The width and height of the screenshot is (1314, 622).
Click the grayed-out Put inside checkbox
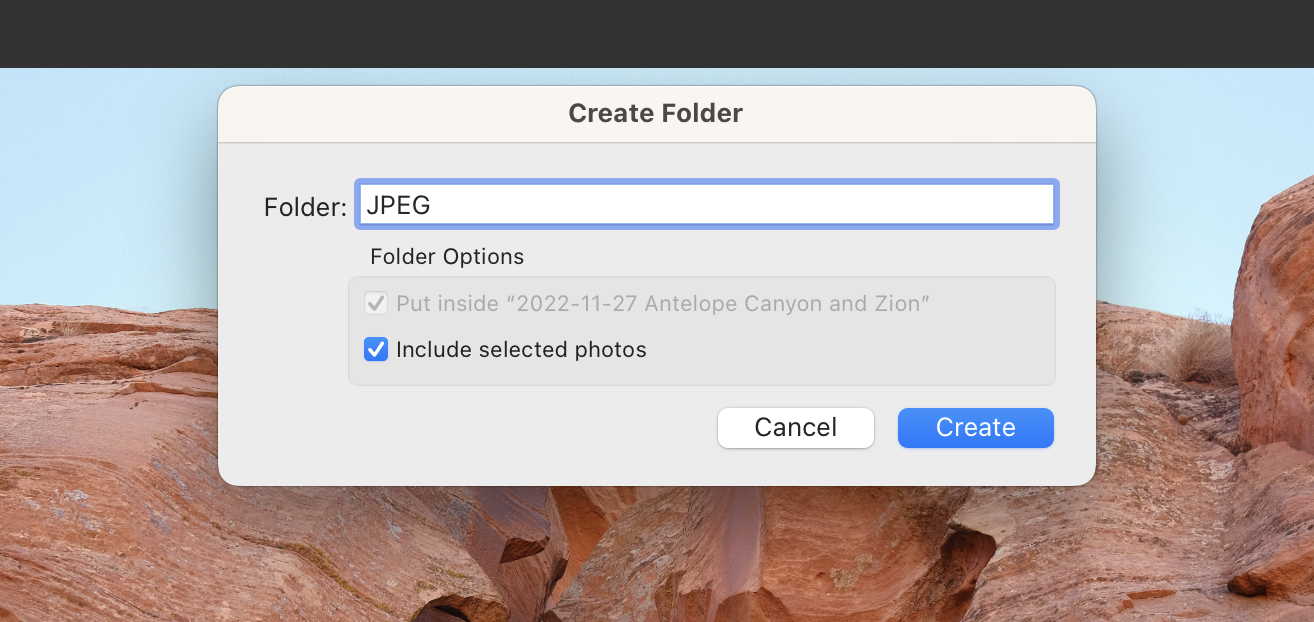[x=376, y=303]
